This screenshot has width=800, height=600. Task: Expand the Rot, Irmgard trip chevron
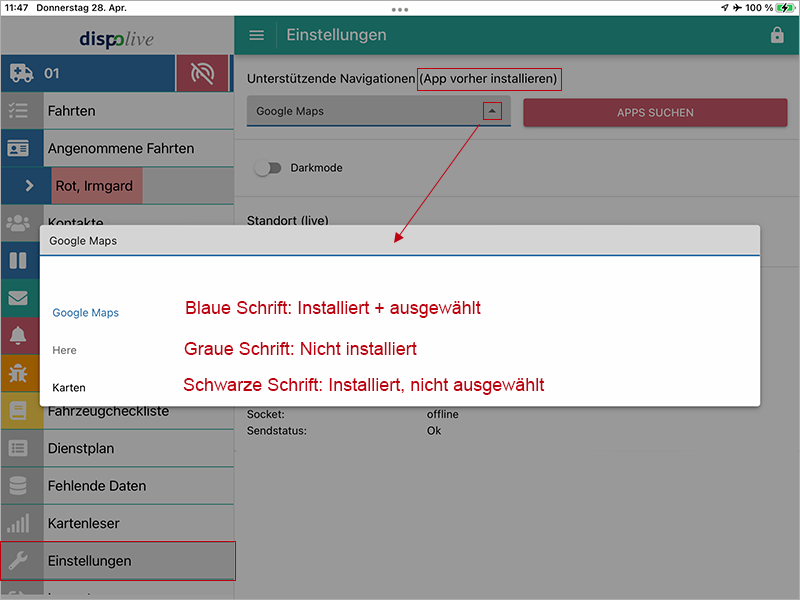click(29, 186)
